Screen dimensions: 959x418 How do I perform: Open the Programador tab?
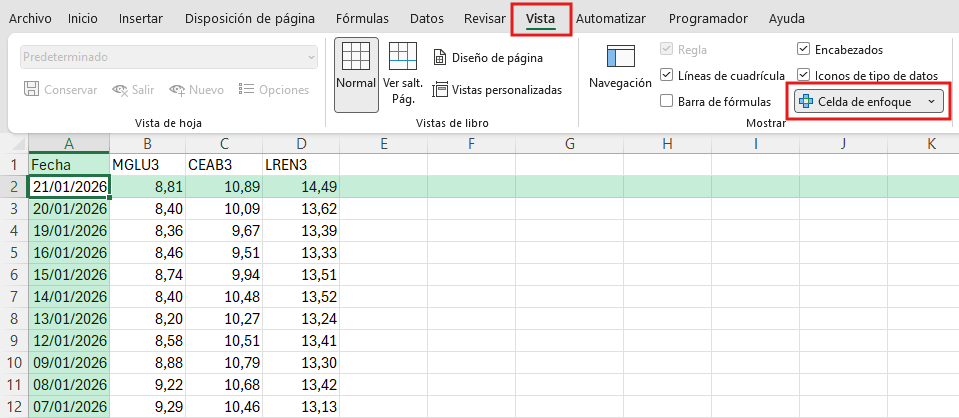click(x=708, y=18)
